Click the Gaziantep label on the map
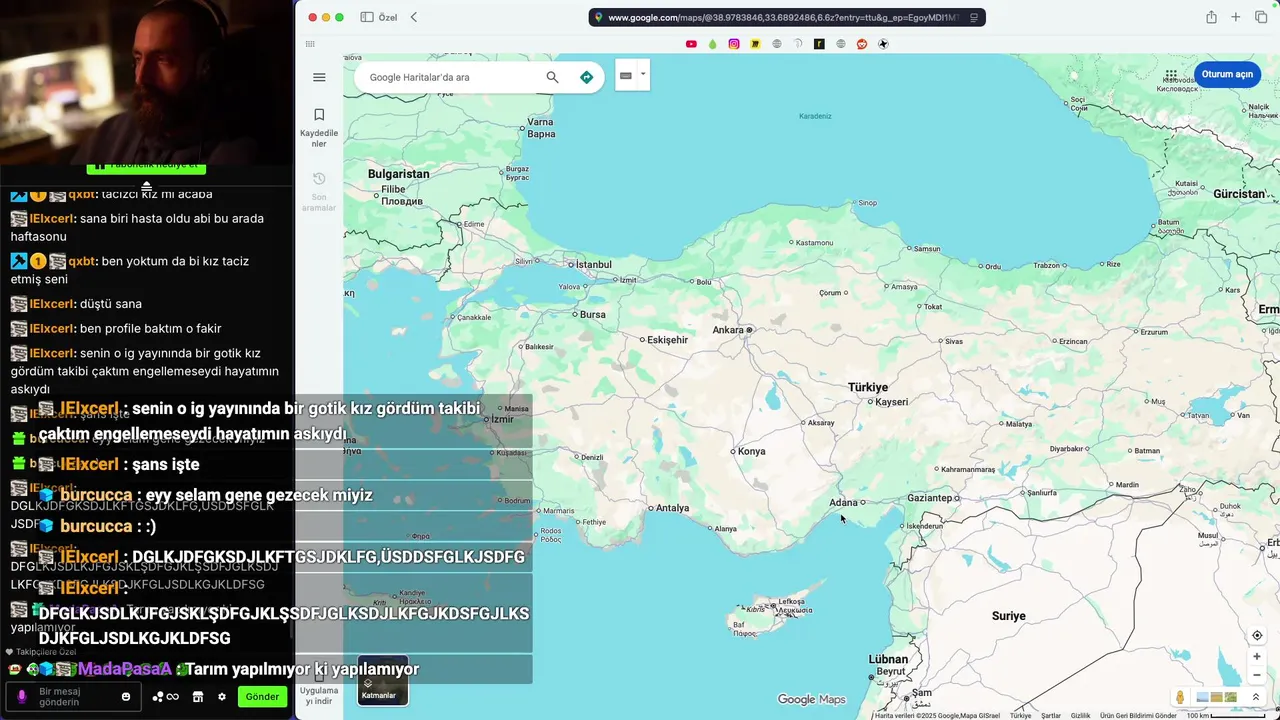Viewport: 1280px width, 720px height. point(930,498)
